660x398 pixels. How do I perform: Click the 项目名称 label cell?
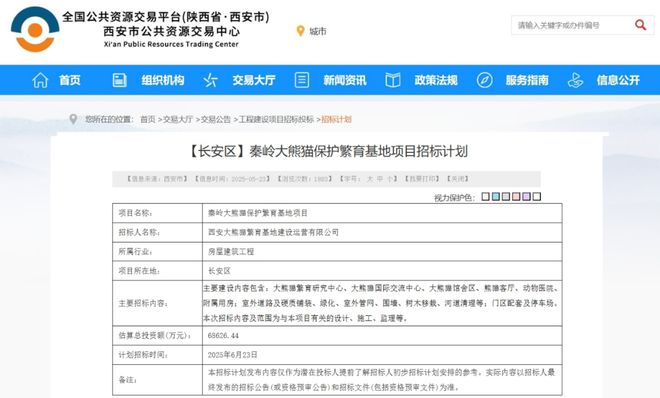tap(157, 213)
